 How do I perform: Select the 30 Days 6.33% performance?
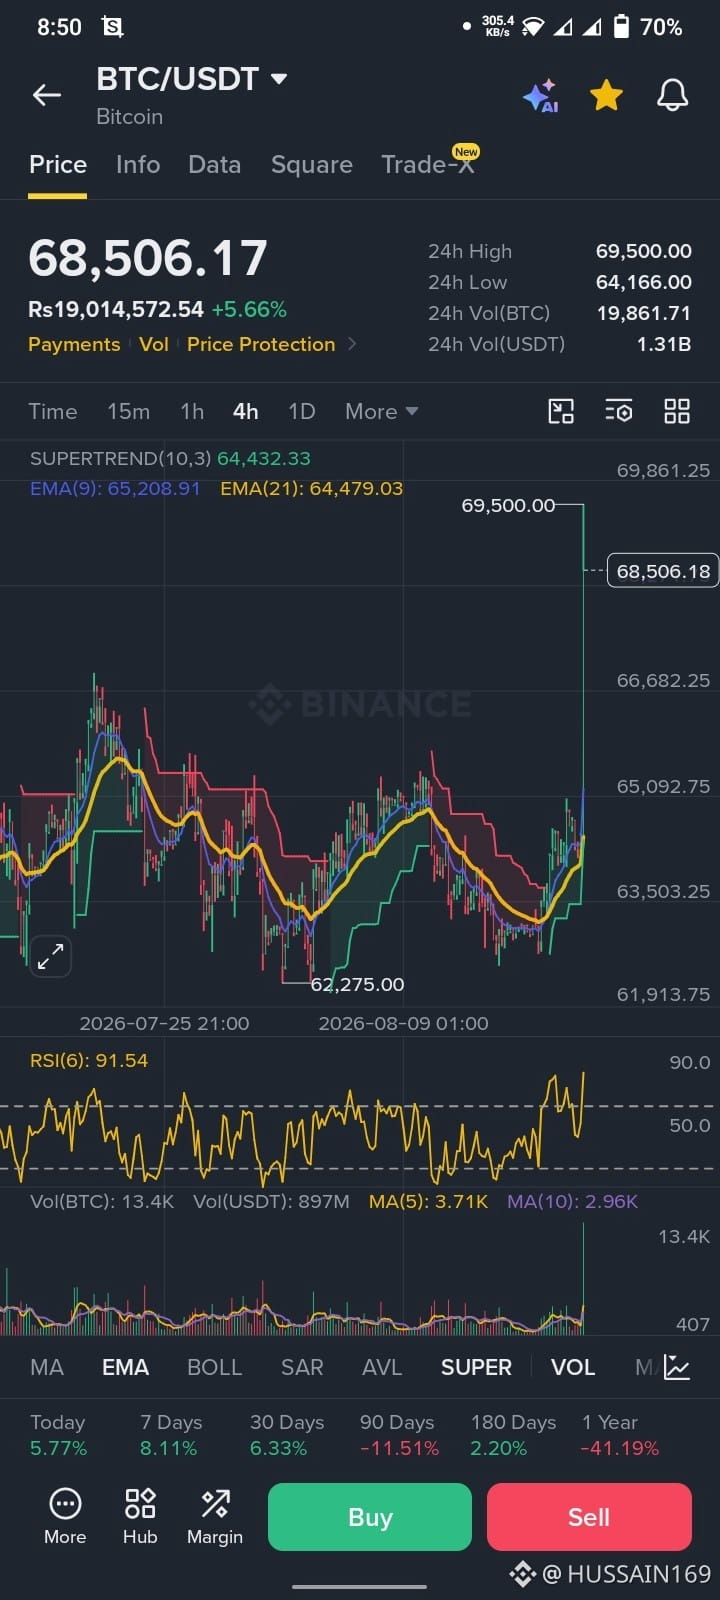(x=287, y=1435)
